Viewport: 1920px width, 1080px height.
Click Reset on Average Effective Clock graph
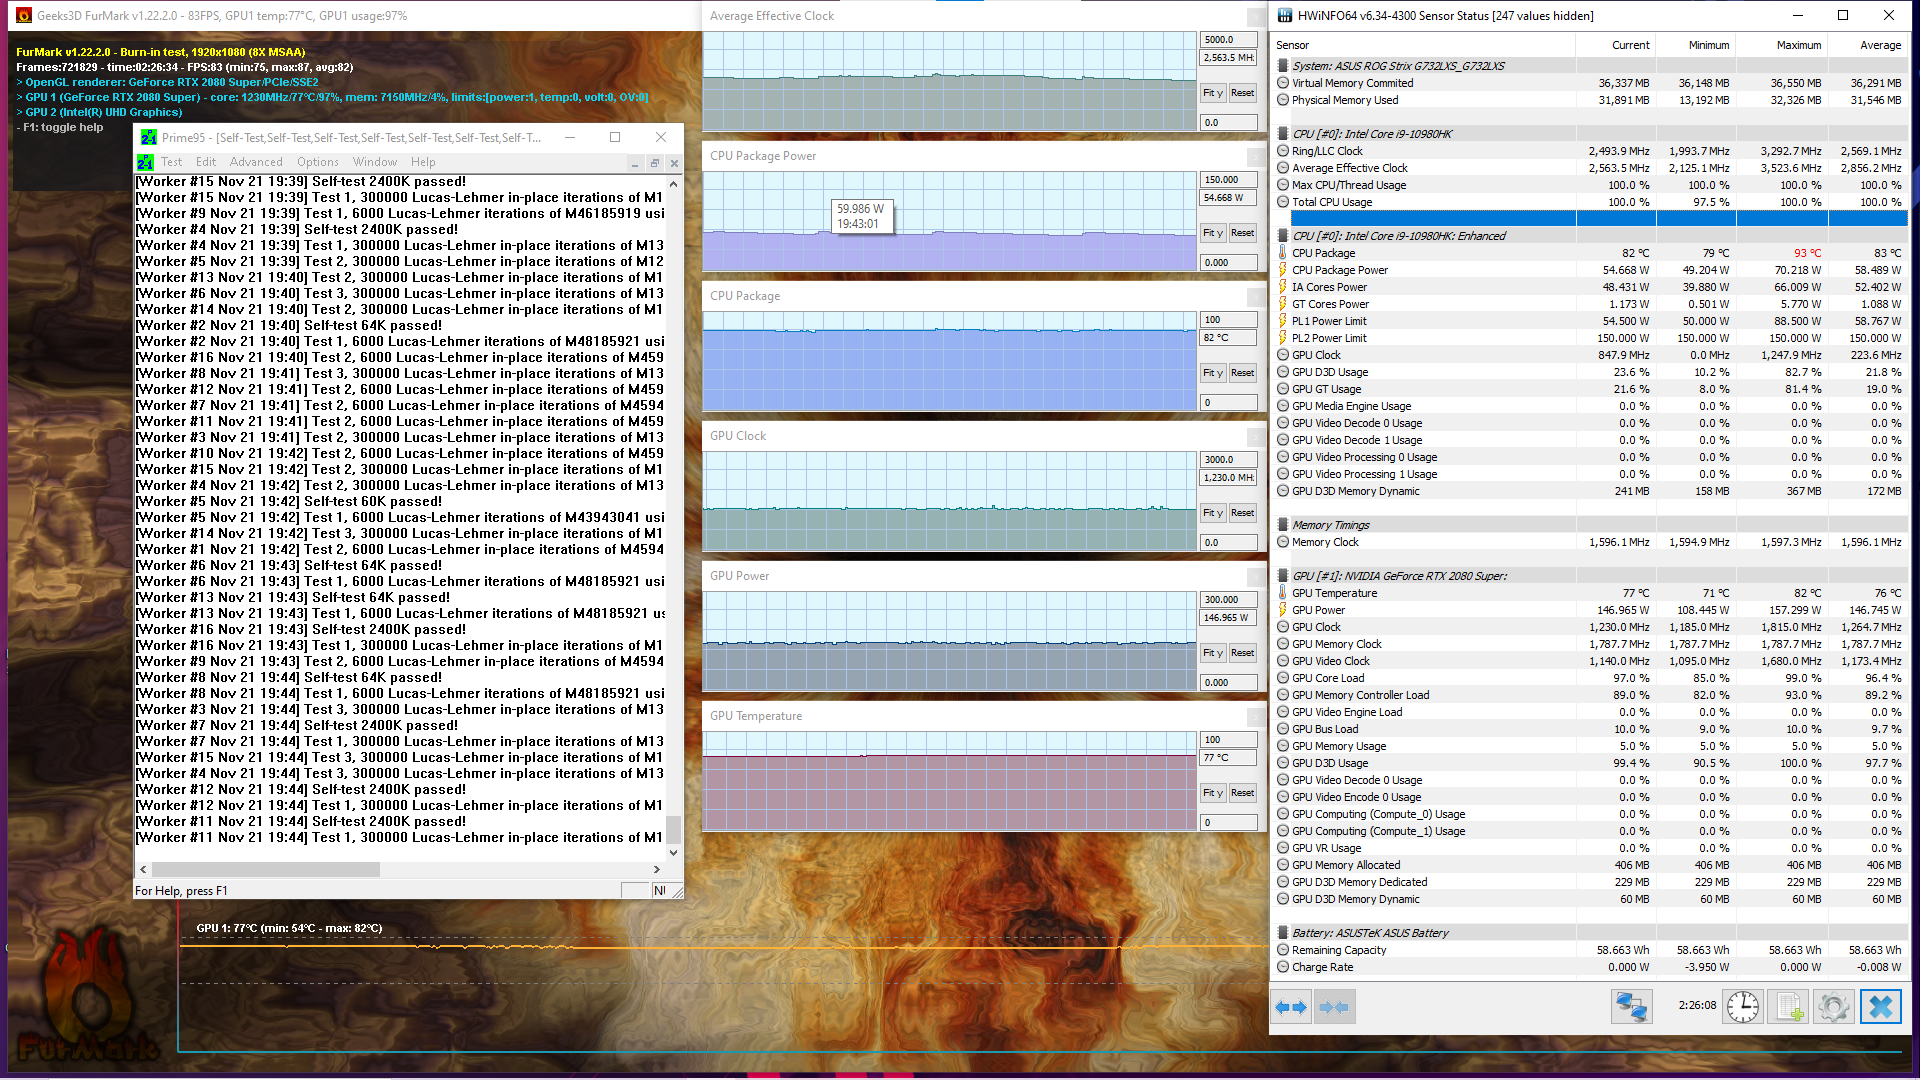coord(1242,93)
